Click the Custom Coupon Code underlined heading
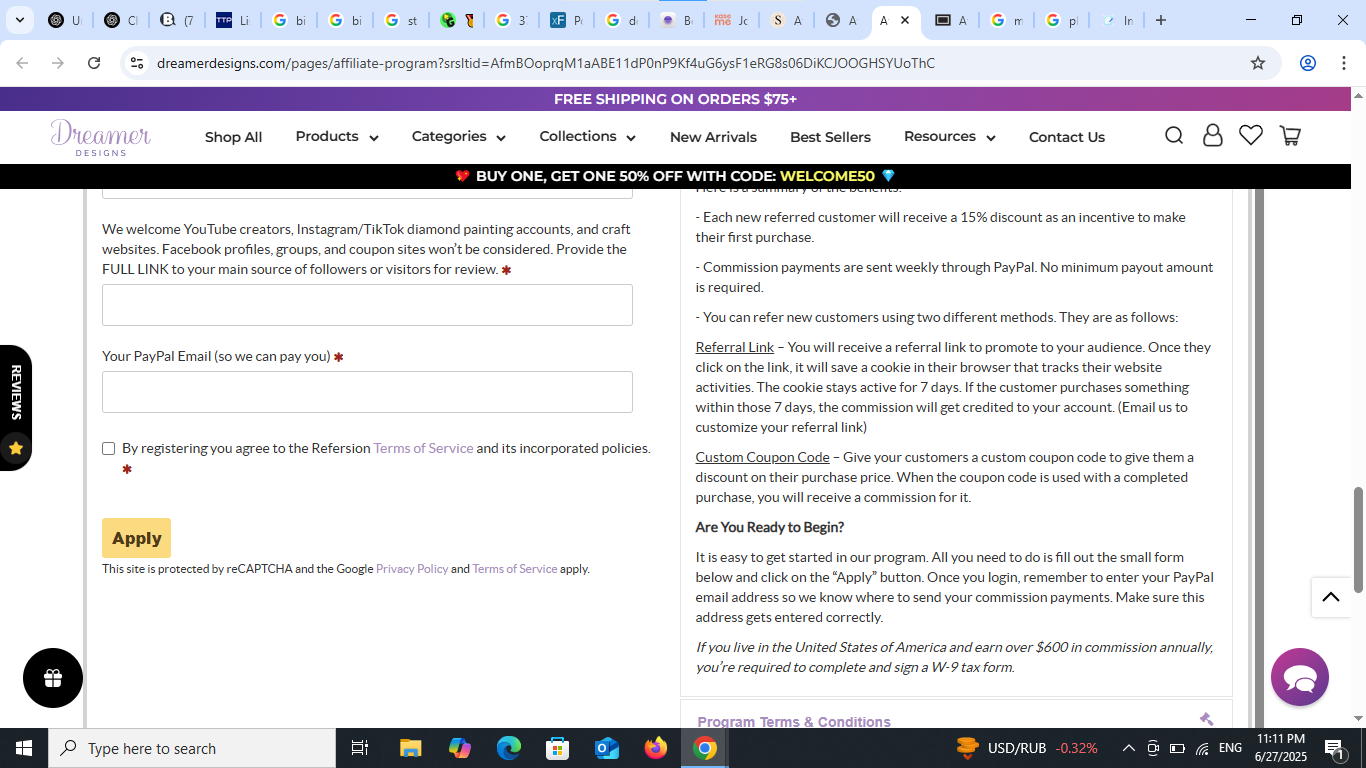The width and height of the screenshot is (1366, 768). click(x=763, y=457)
